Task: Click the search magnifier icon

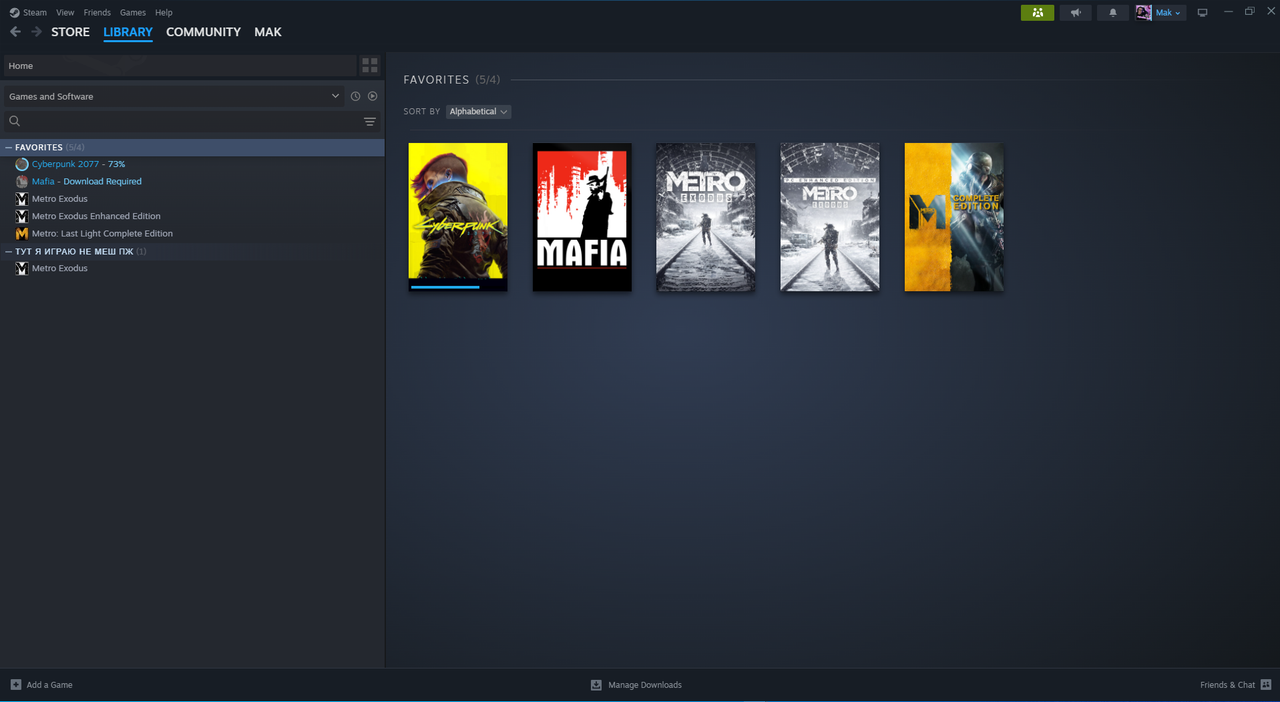Action: (x=15, y=121)
